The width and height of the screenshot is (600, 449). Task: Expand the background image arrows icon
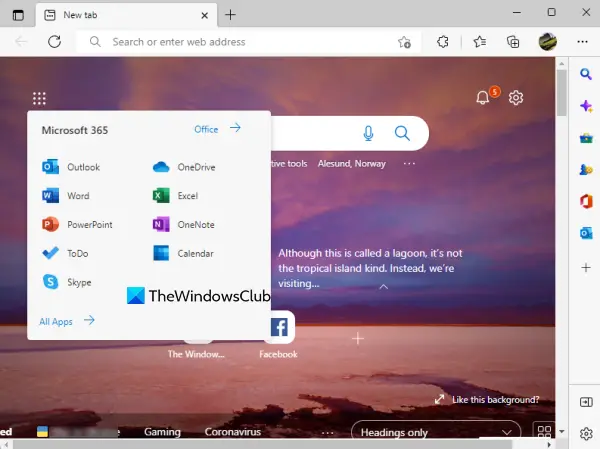pyautogui.click(x=439, y=399)
